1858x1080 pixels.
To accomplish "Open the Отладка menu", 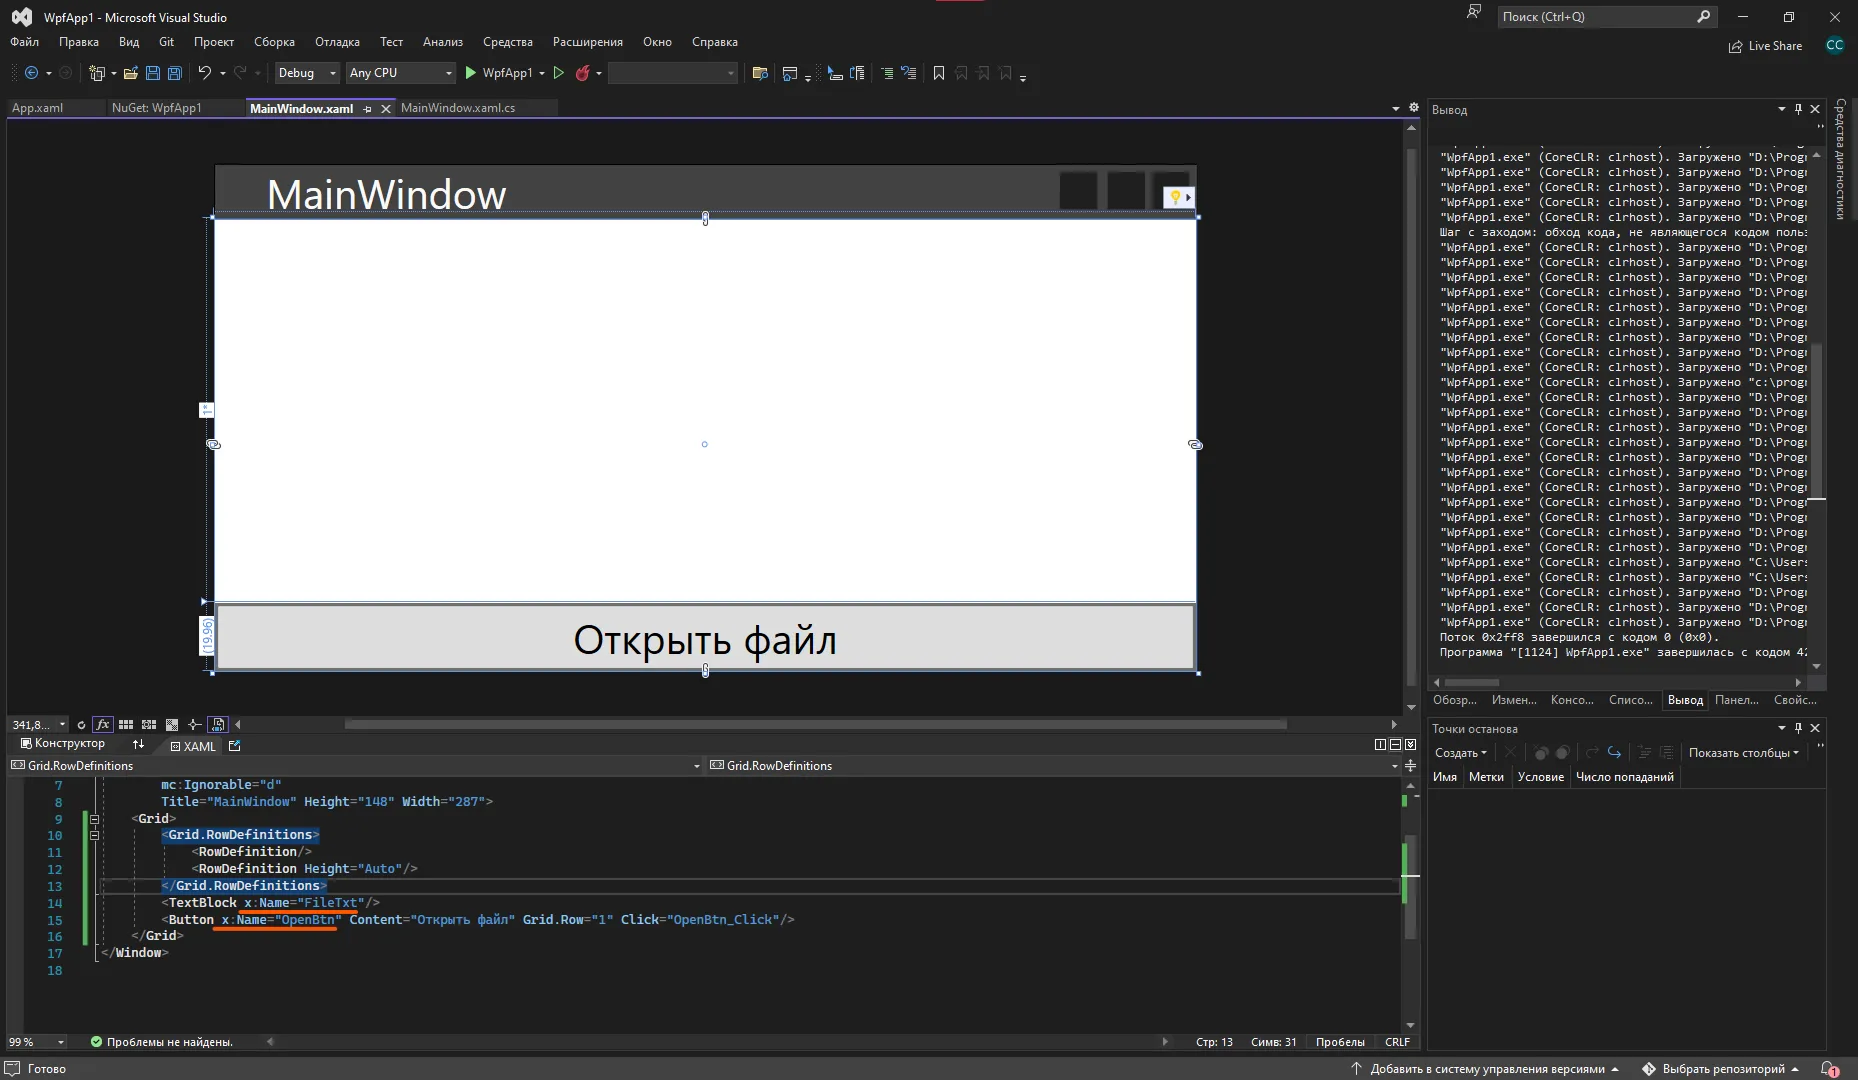I will point(337,42).
